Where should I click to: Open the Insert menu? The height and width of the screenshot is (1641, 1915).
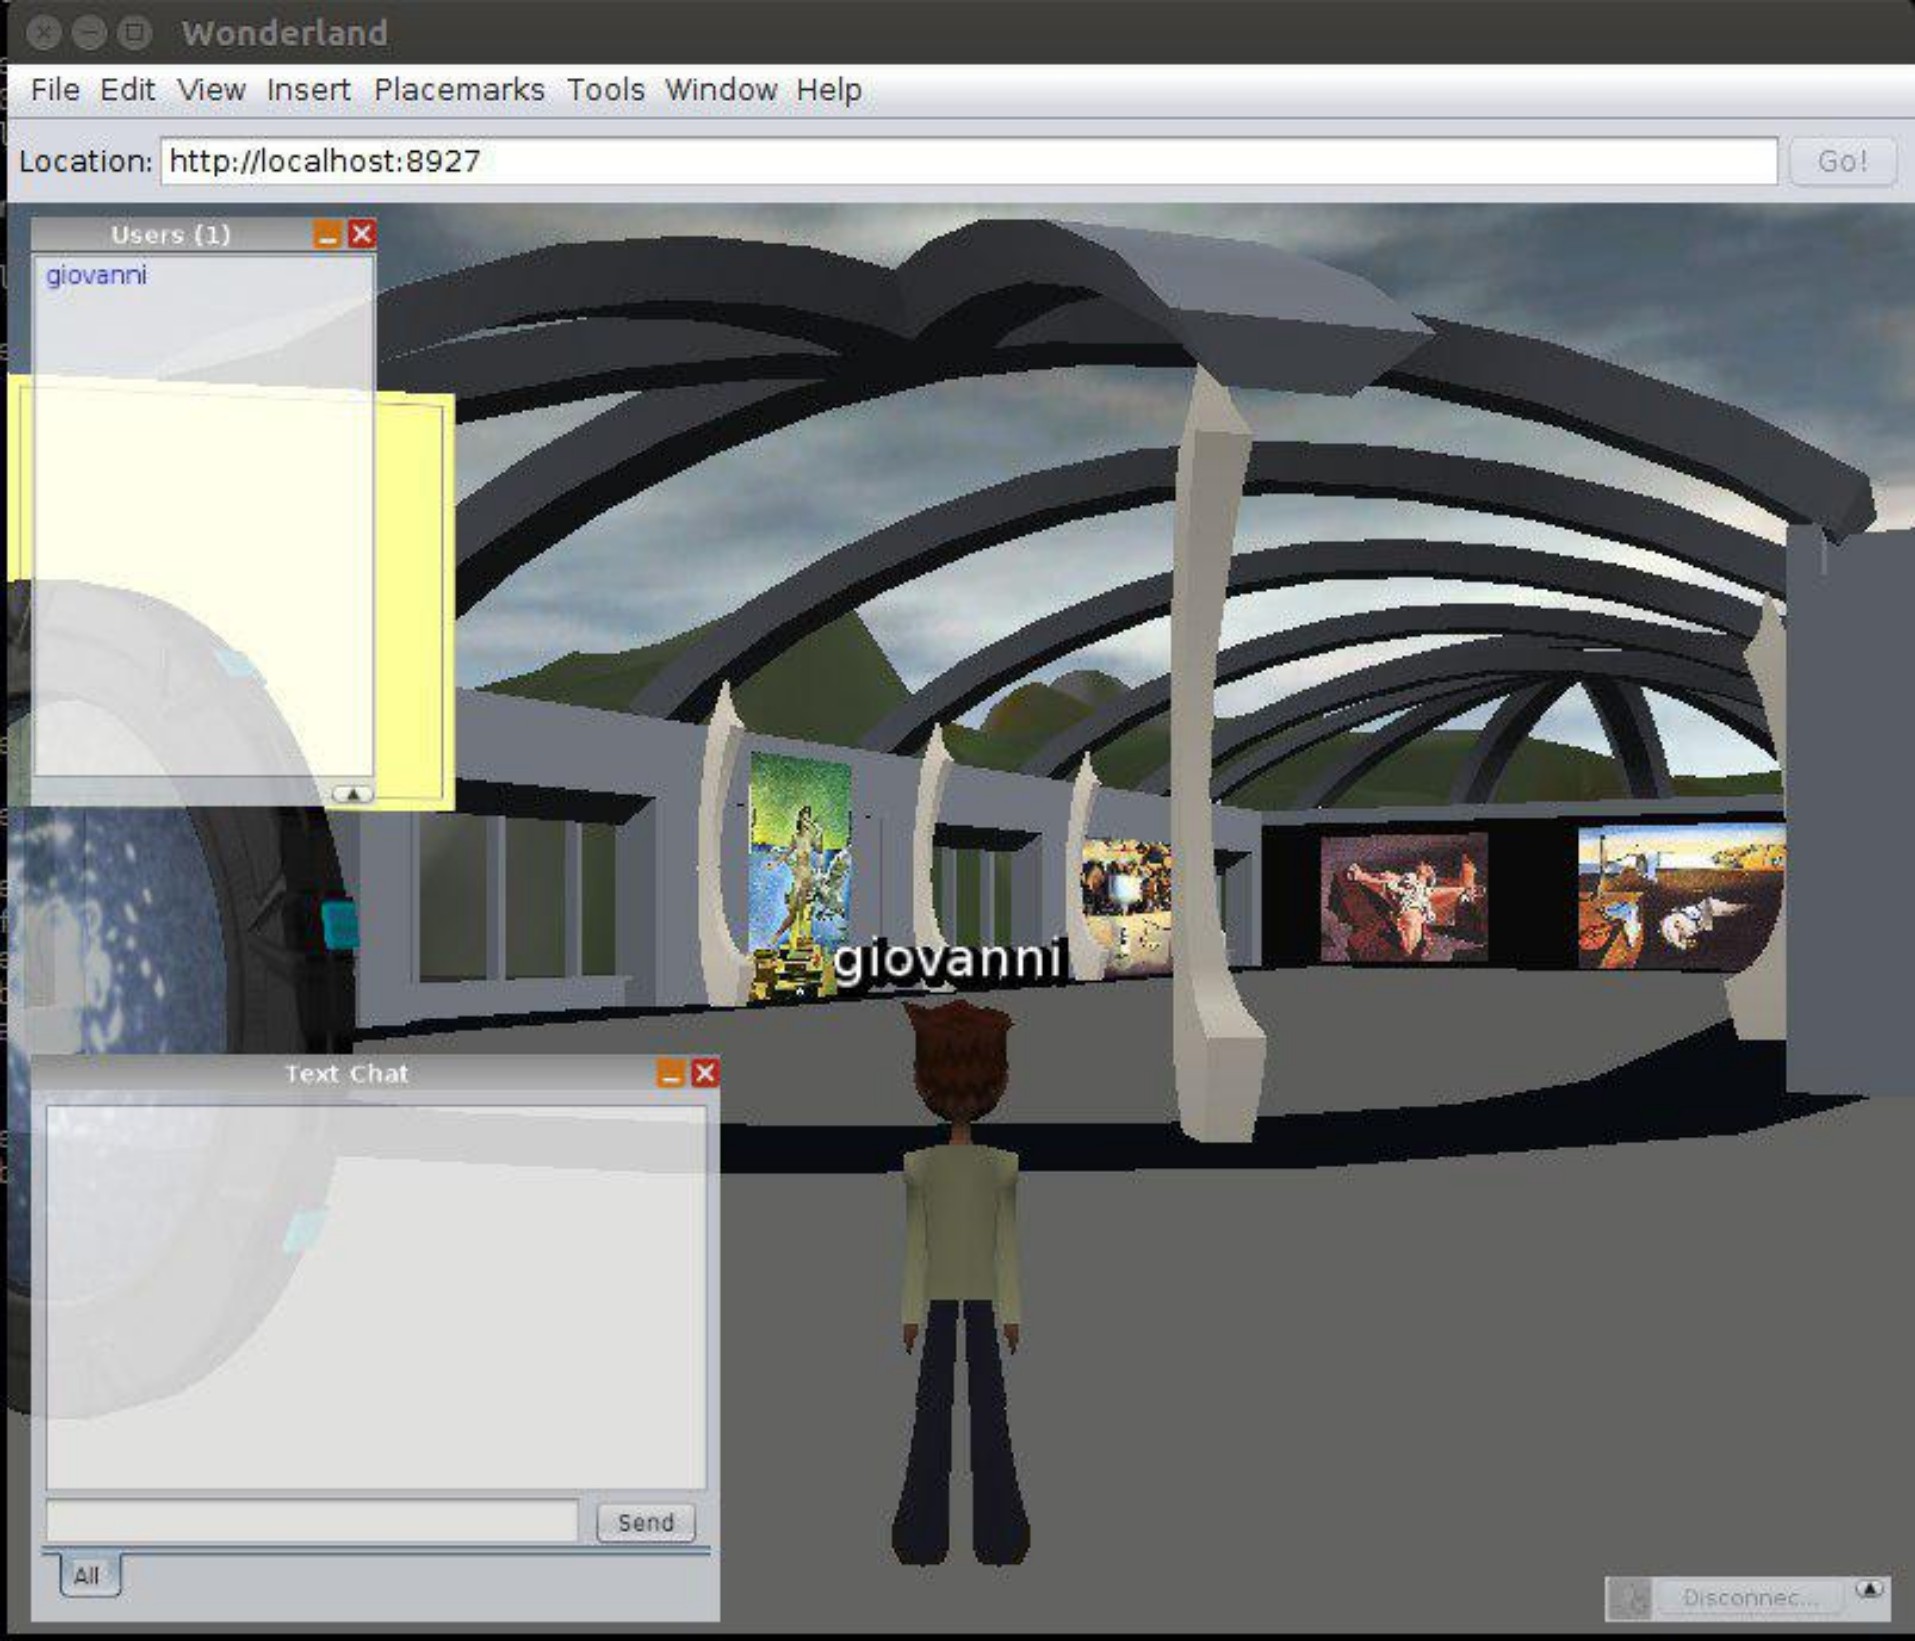[x=308, y=90]
